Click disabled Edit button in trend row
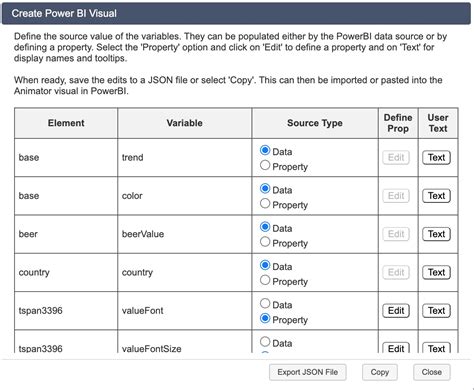Image resolution: width=474 pixels, height=390 pixels. [396, 157]
